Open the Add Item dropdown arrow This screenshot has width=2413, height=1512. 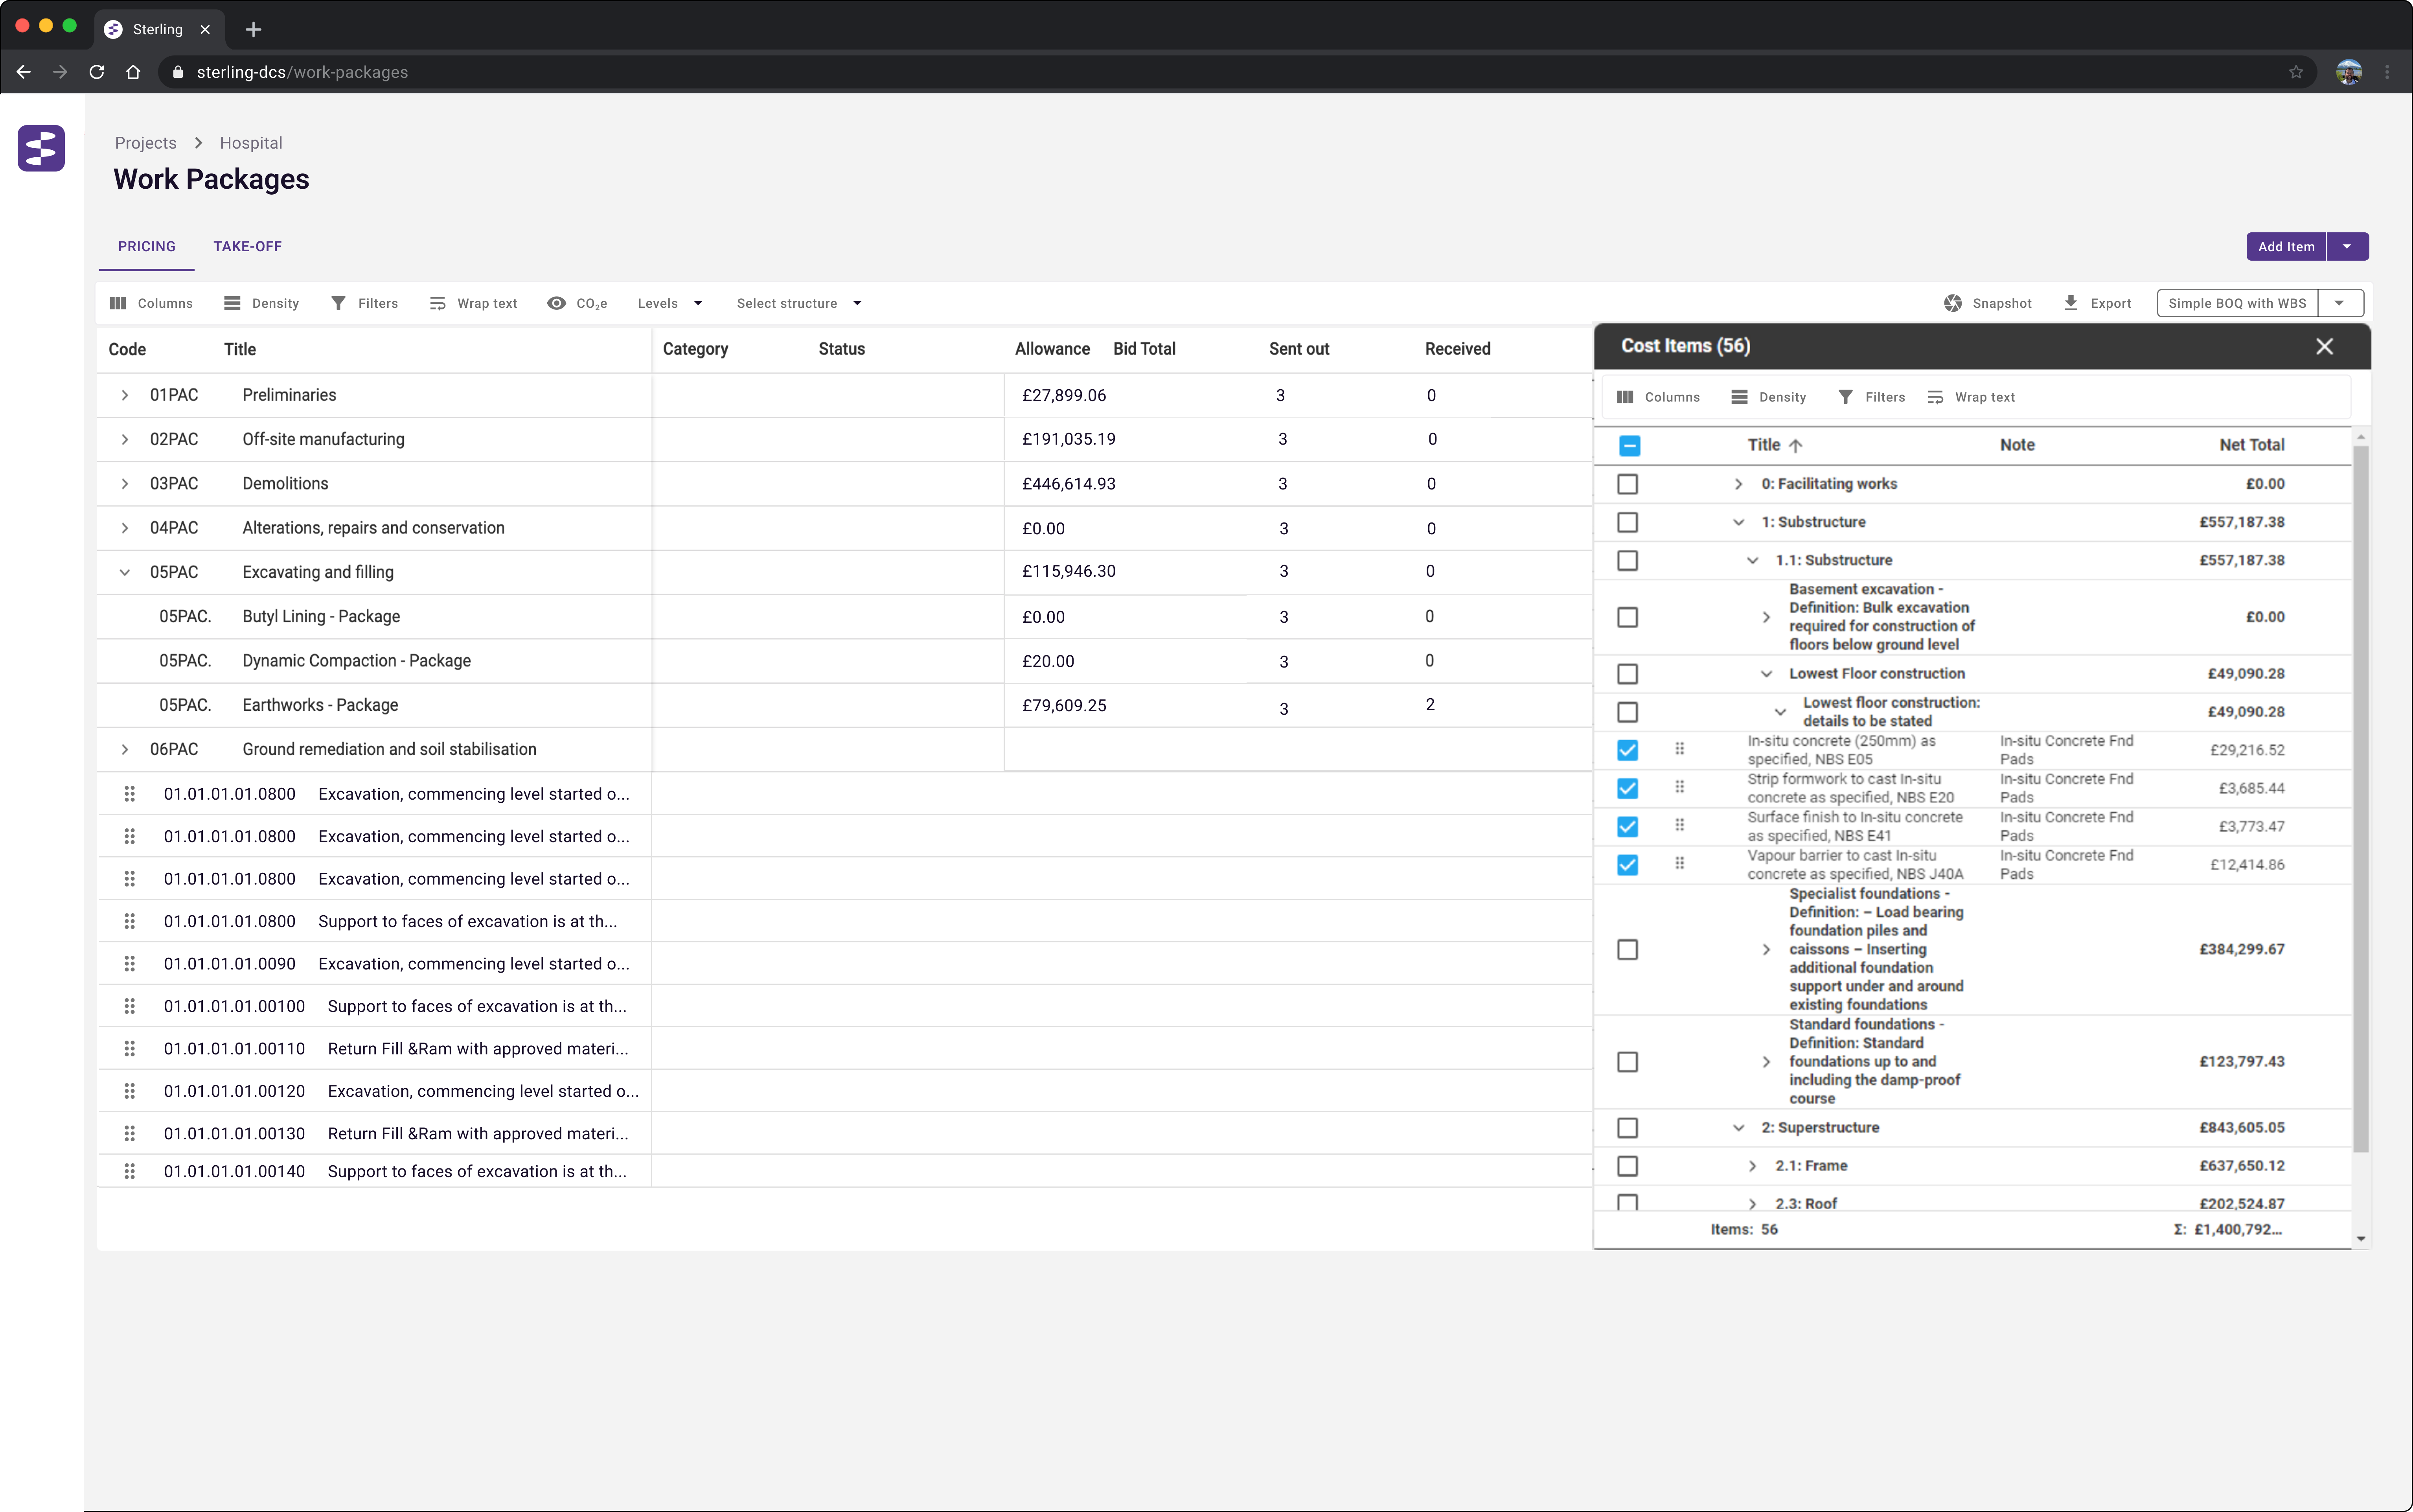[x=2347, y=246]
